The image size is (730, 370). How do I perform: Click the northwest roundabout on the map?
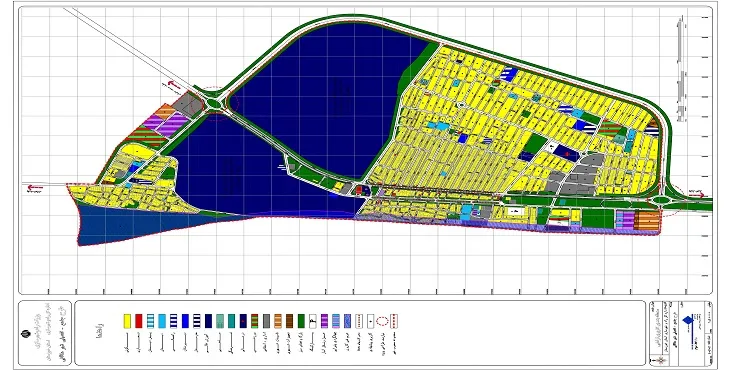tap(215, 104)
